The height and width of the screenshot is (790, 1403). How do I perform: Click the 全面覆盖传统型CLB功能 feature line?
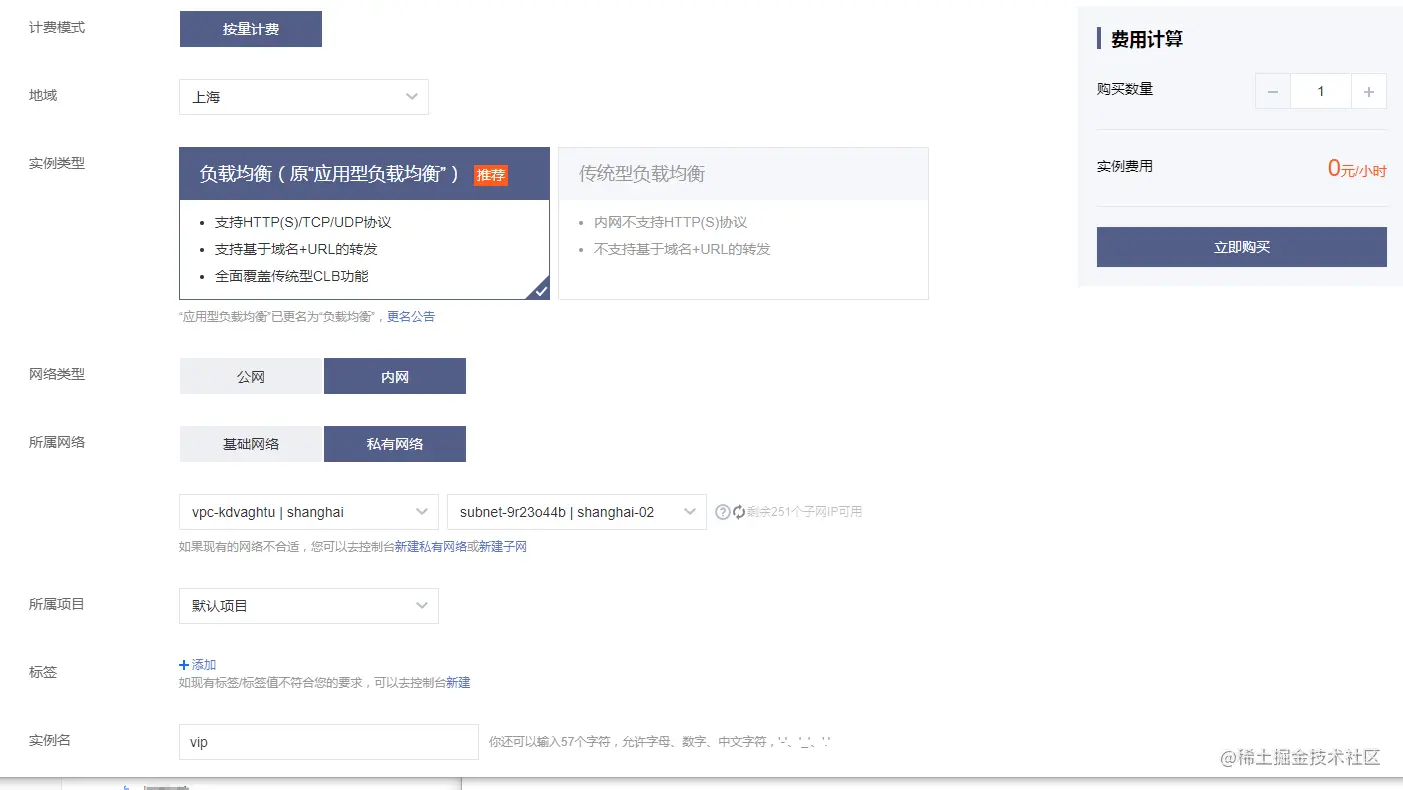click(292, 276)
